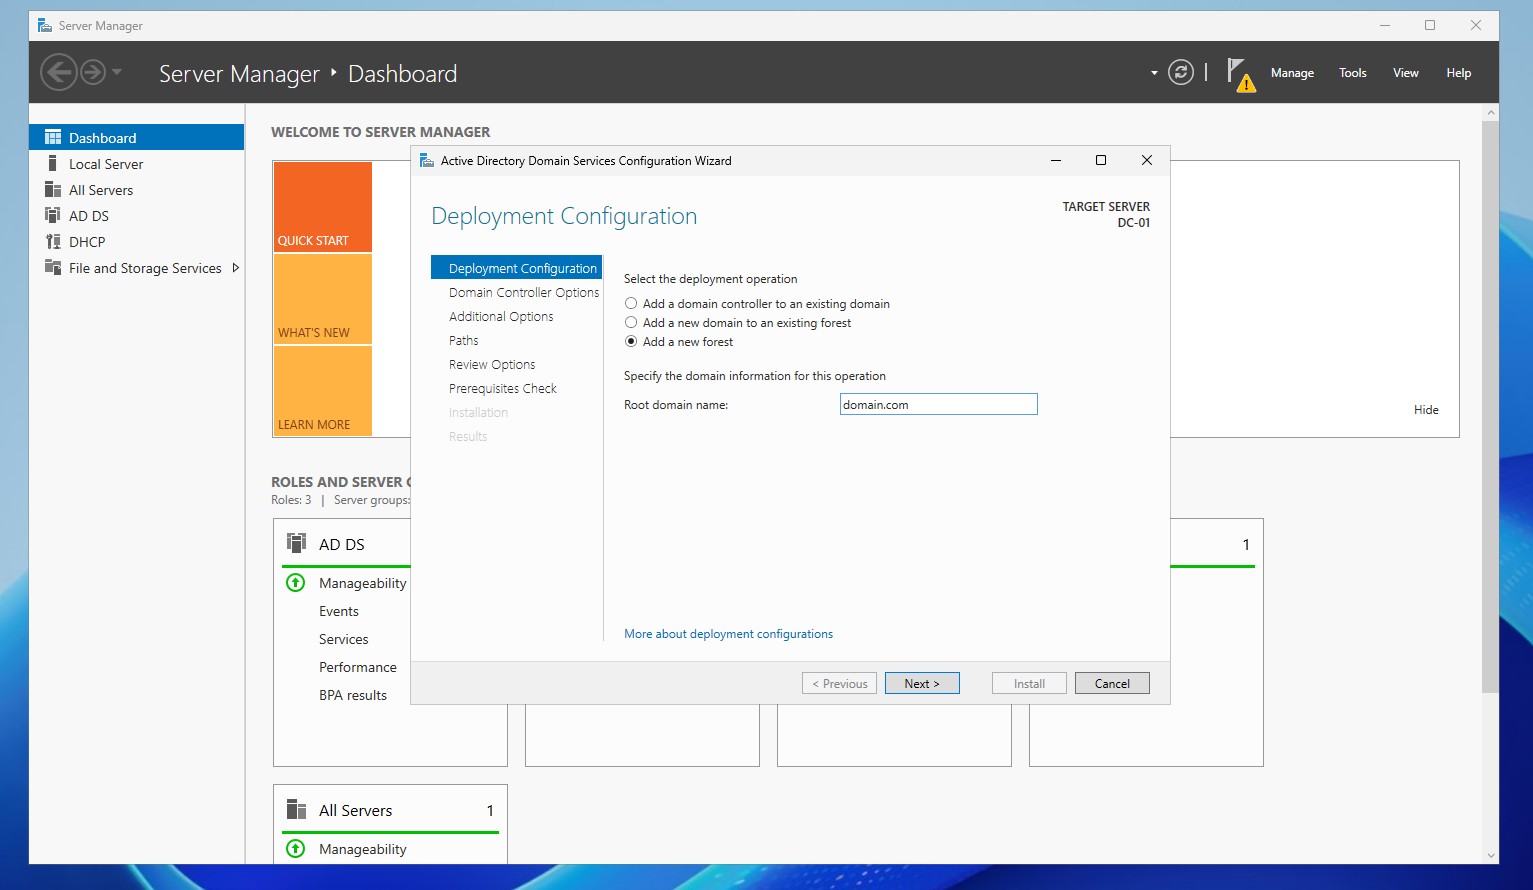The height and width of the screenshot is (890, 1533).
Task: Select Add a new domain to existing forest
Action: [631, 322]
